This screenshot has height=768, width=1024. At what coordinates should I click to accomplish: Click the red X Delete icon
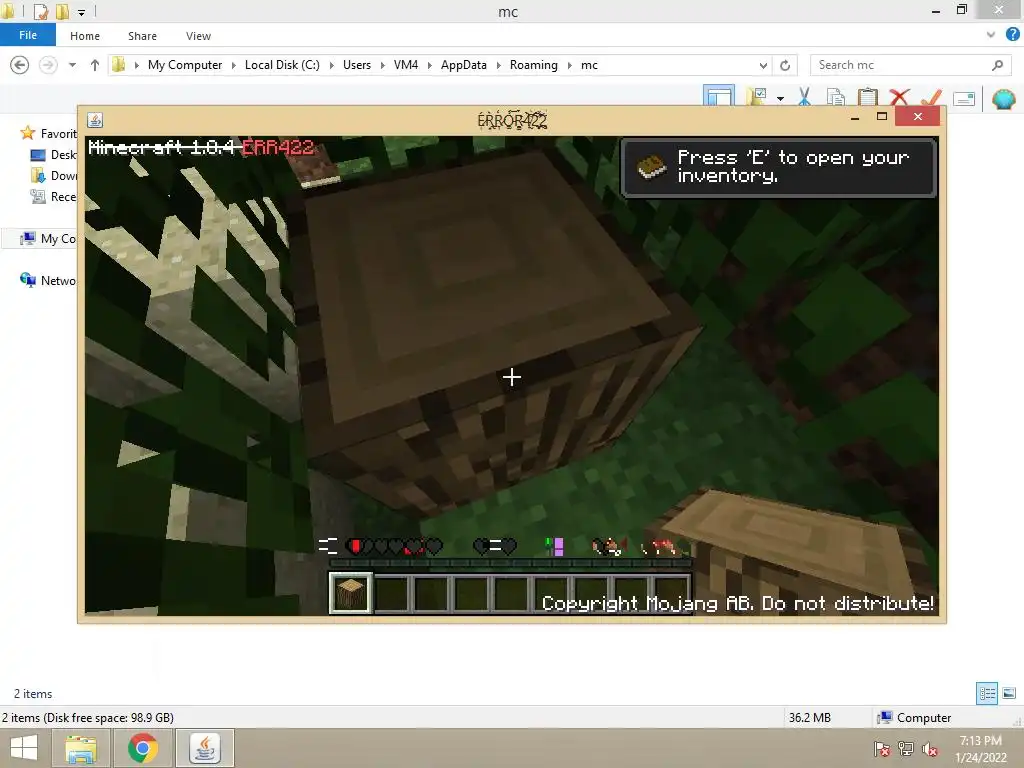coord(899,97)
